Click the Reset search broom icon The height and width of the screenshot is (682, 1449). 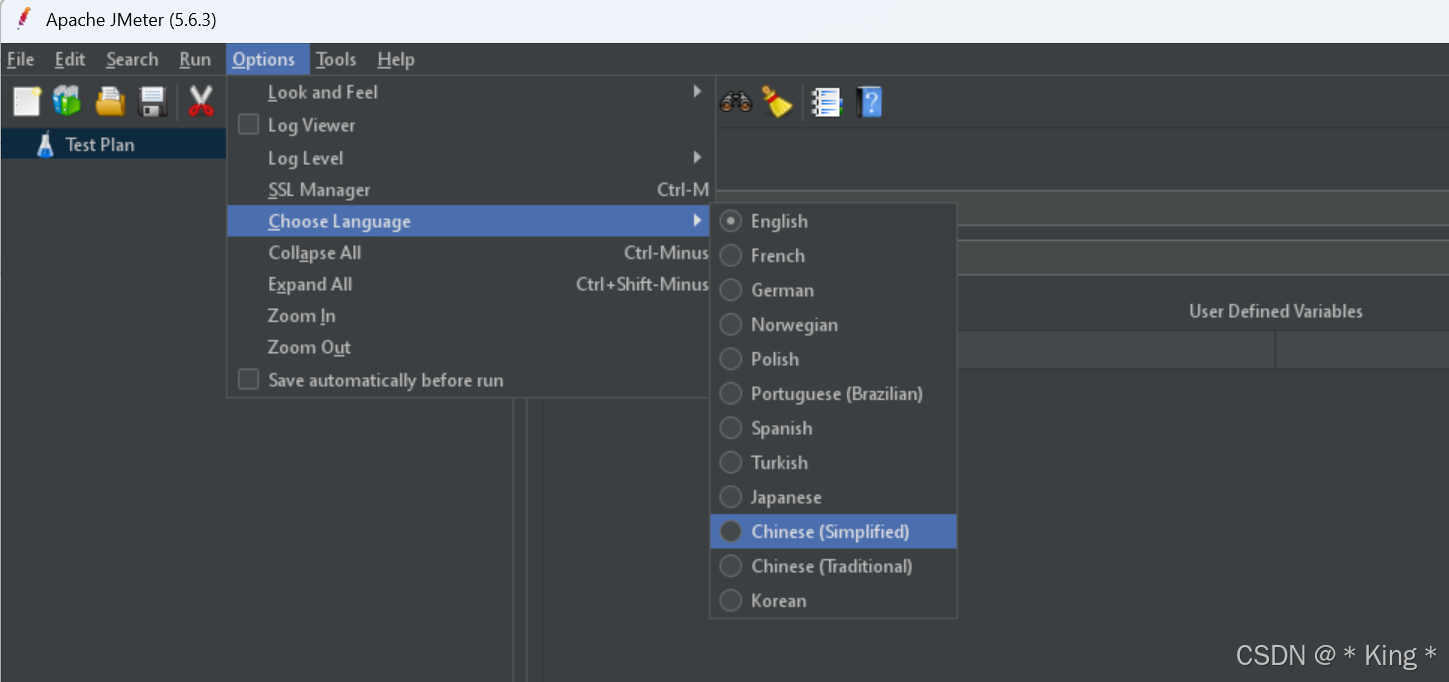pyautogui.click(x=777, y=101)
